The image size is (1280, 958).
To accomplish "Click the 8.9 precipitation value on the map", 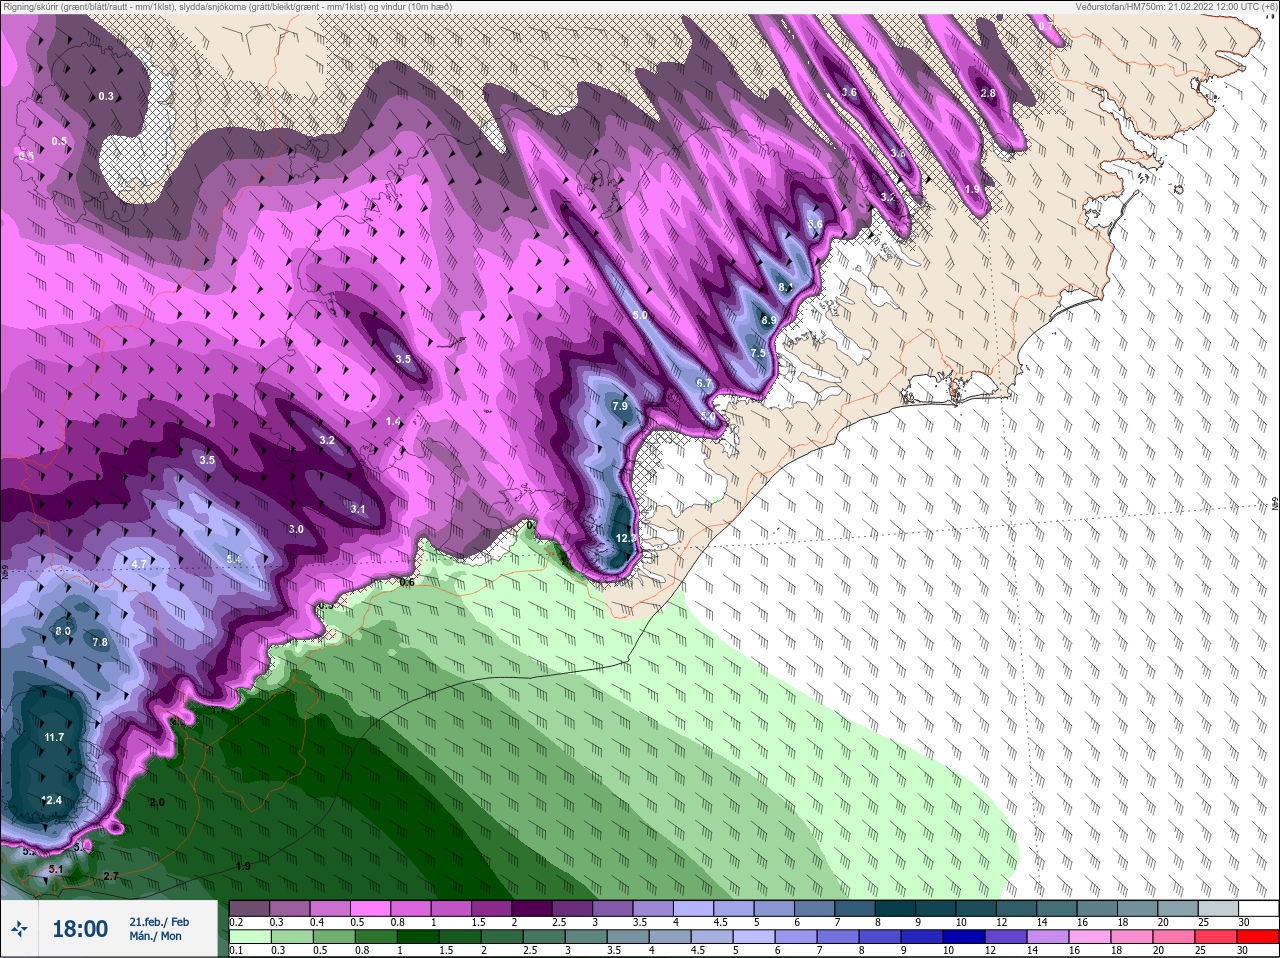I will click(x=768, y=320).
